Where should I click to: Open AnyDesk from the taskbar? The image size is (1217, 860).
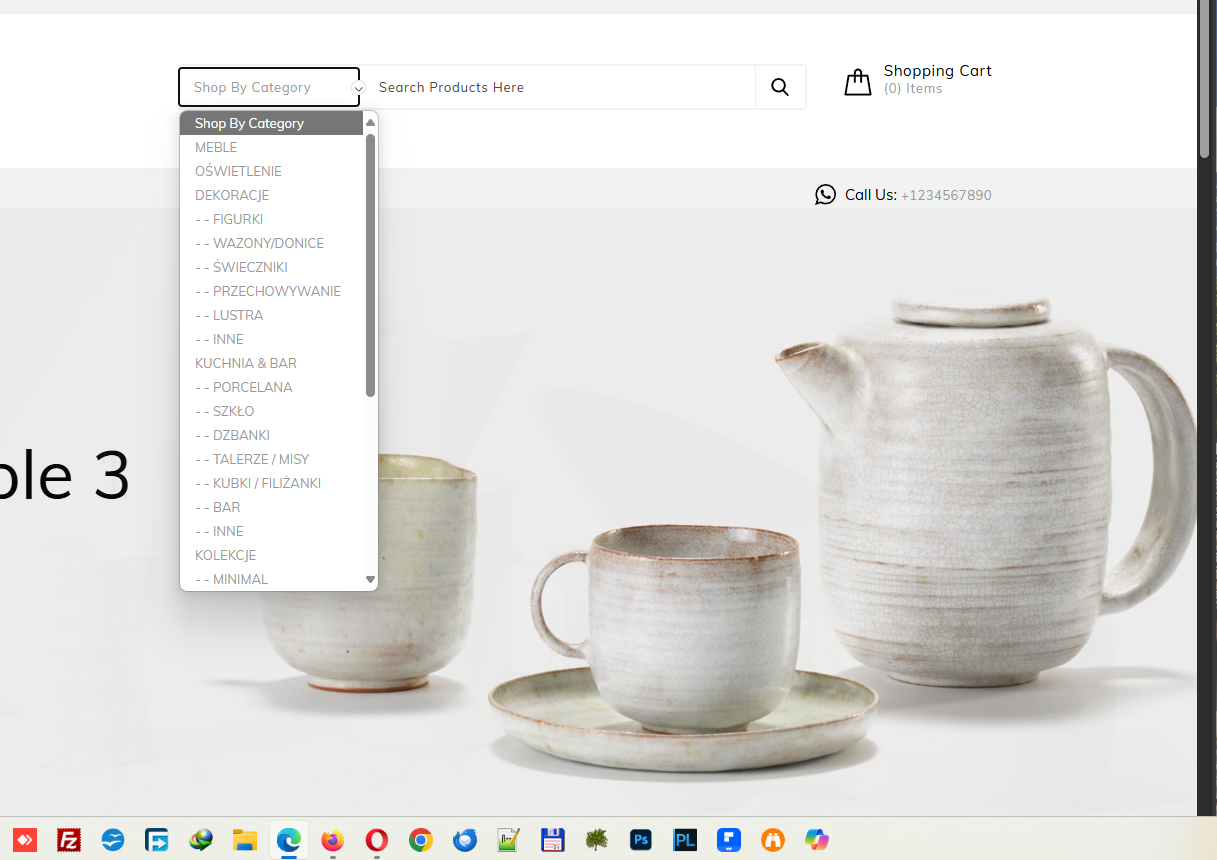coord(25,839)
